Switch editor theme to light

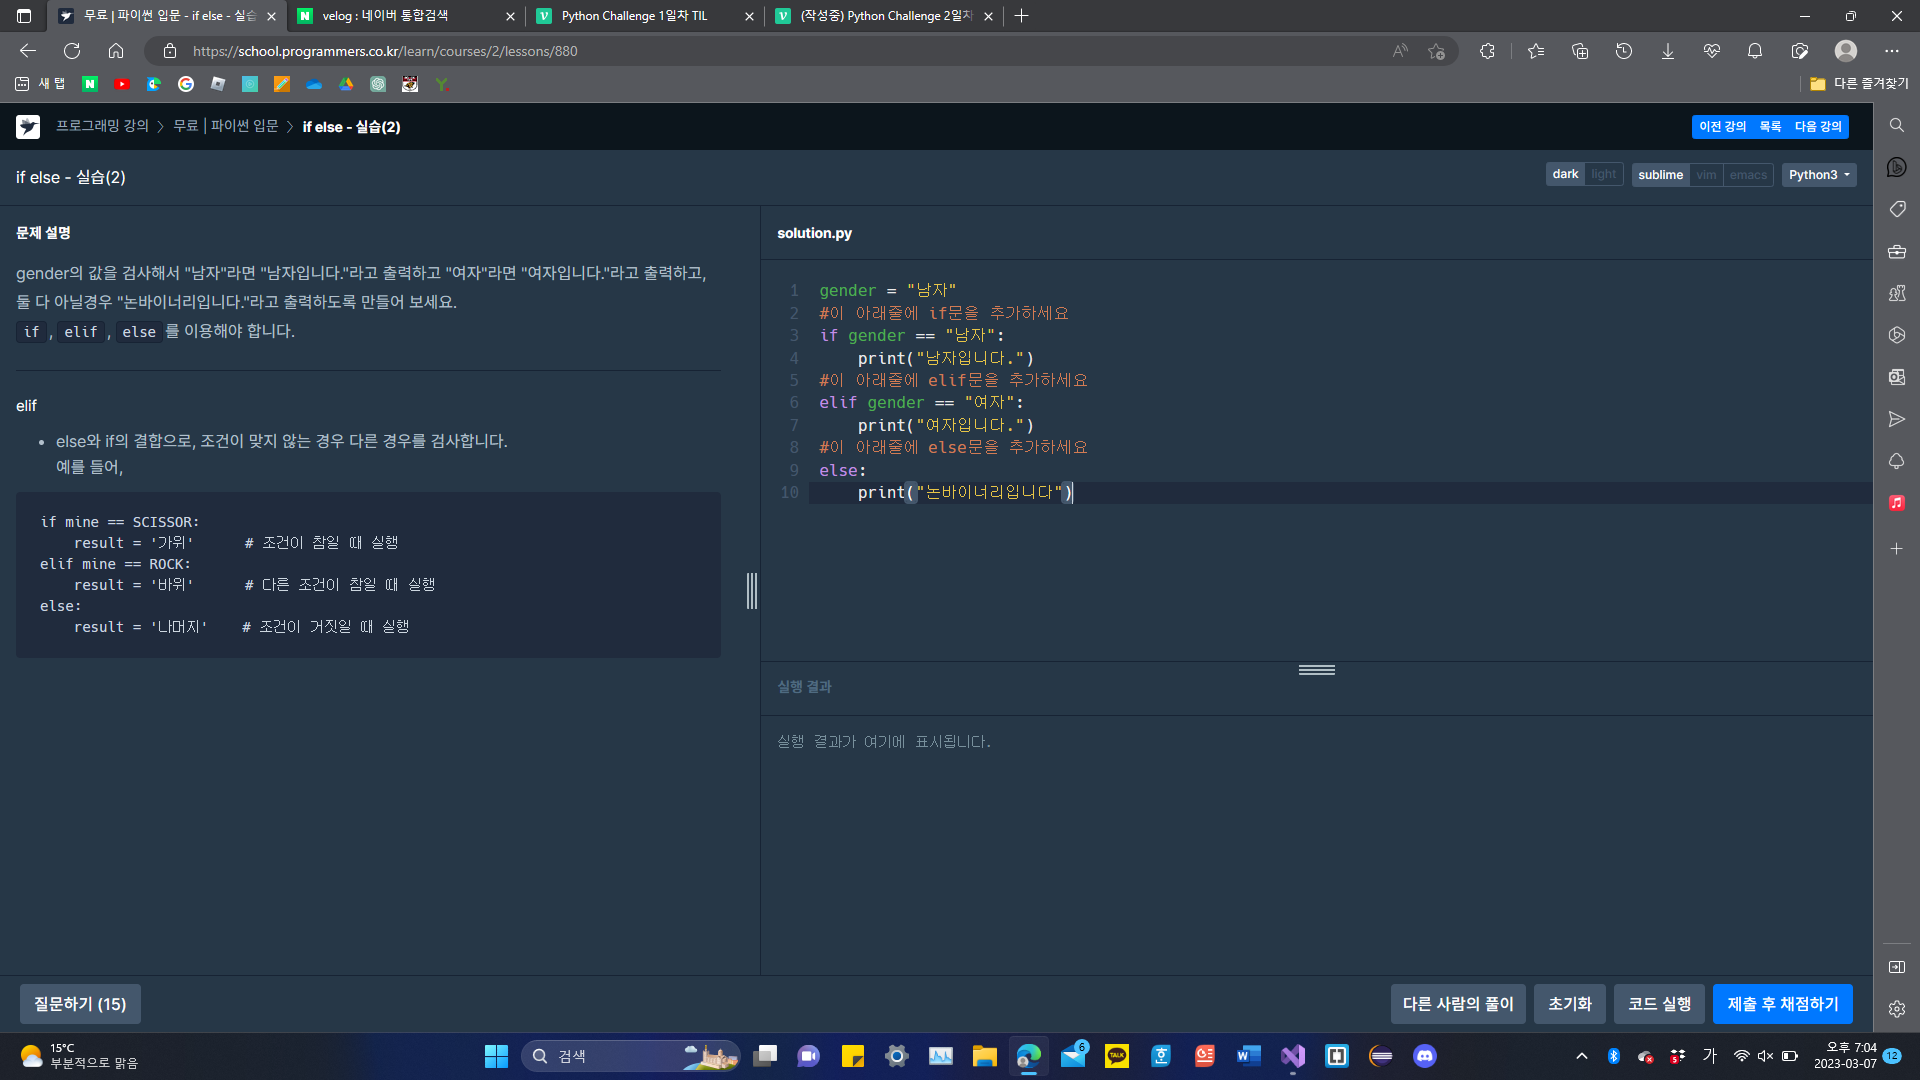coord(1603,175)
